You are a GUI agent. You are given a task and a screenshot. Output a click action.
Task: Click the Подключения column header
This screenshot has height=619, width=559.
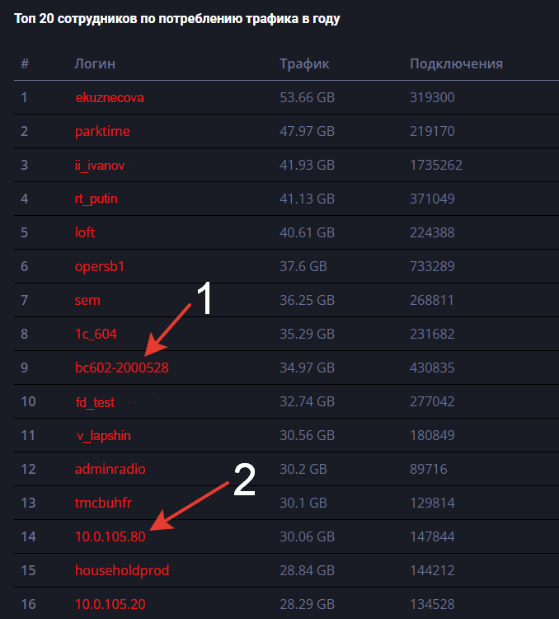(456, 64)
